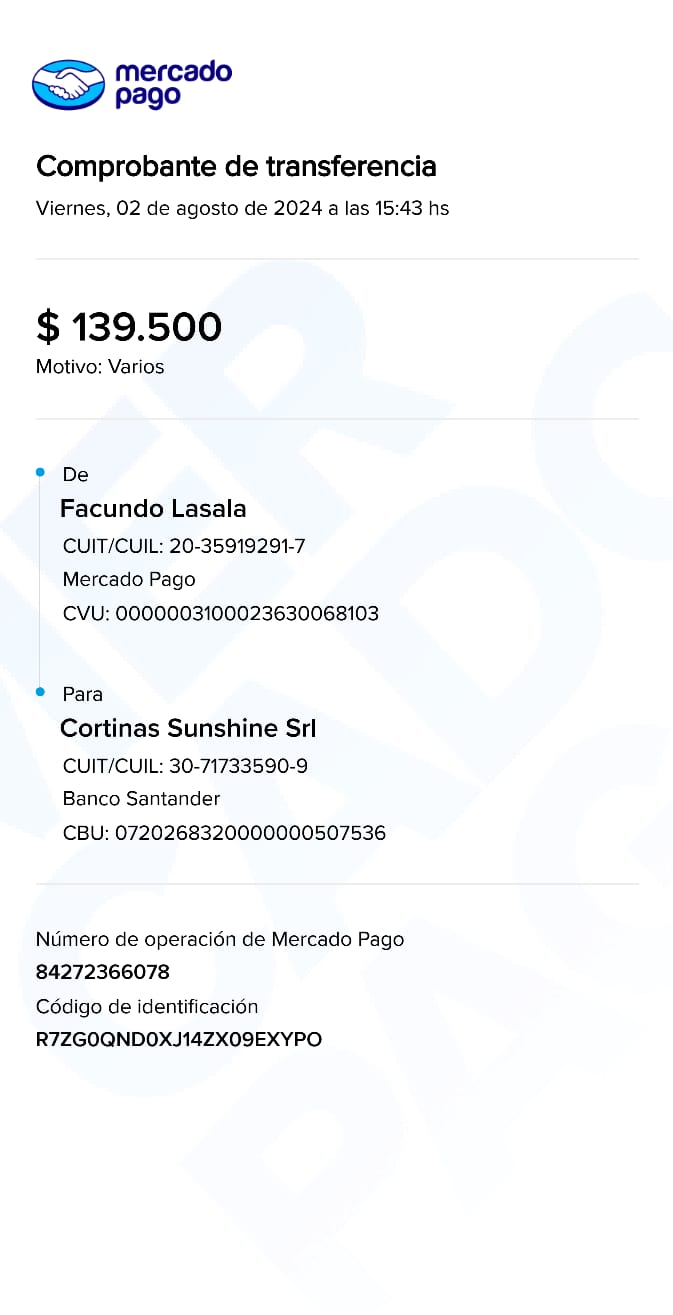Image resolution: width=673 pixels, height=1315 pixels.
Task: Click the blue dot beside De
Action: click(40, 472)
